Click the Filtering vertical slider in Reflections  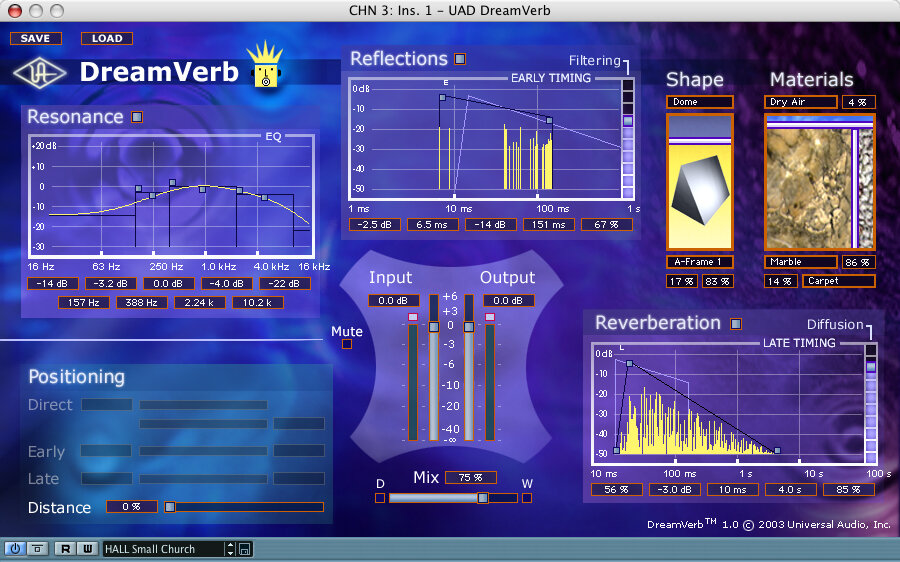pyautogui.click(x=628, y=138)
